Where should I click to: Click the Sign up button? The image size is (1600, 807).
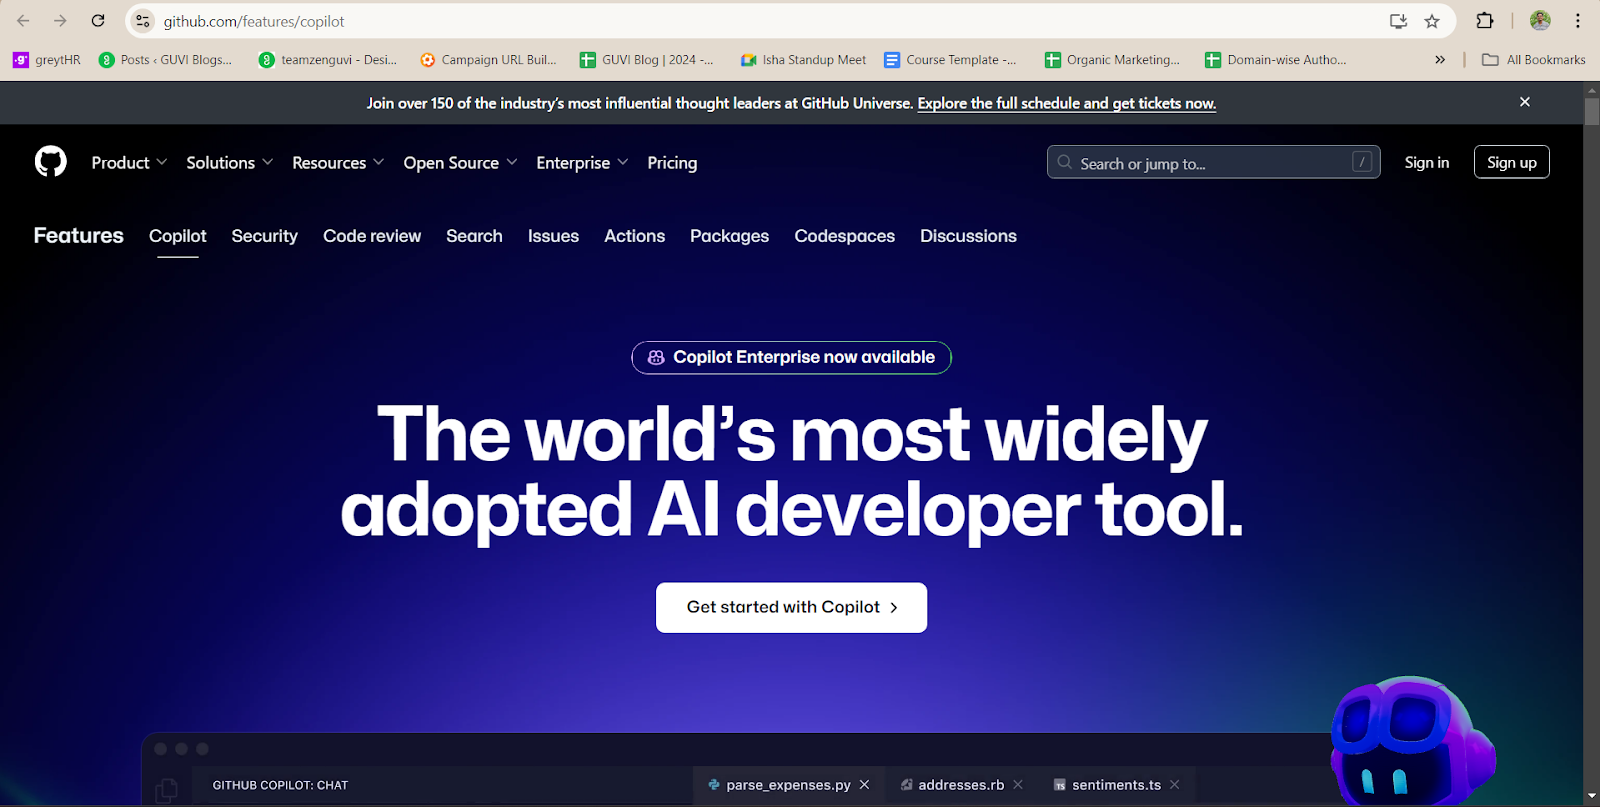1511,162
